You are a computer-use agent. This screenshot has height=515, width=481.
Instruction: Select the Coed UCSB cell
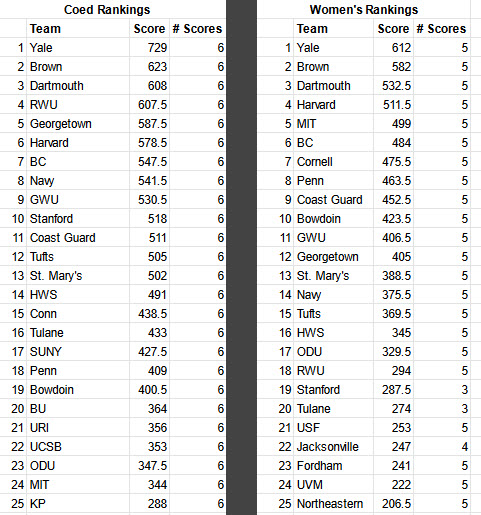pyautogui.click(x=78, y=446)
